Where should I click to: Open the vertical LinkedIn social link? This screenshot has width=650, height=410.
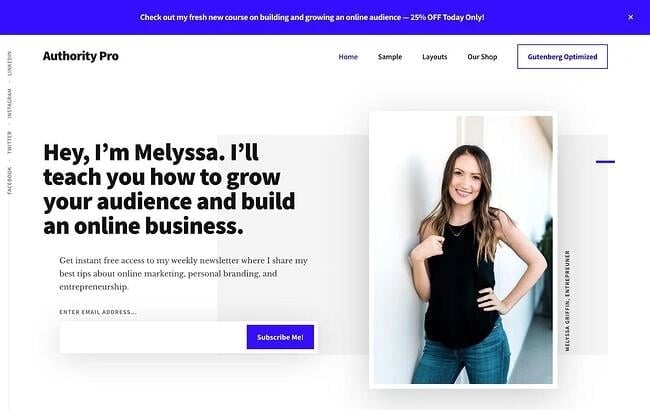(x=10, y=63)
